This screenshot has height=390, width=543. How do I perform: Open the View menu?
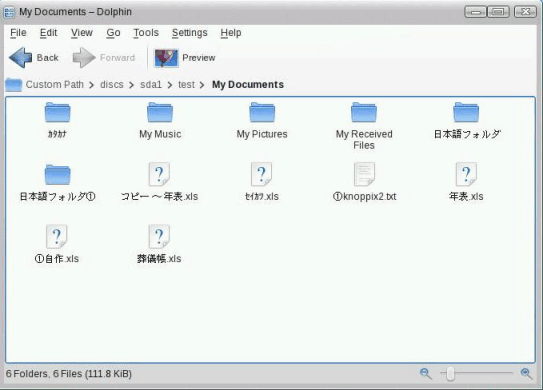click(x=82, y=33)
